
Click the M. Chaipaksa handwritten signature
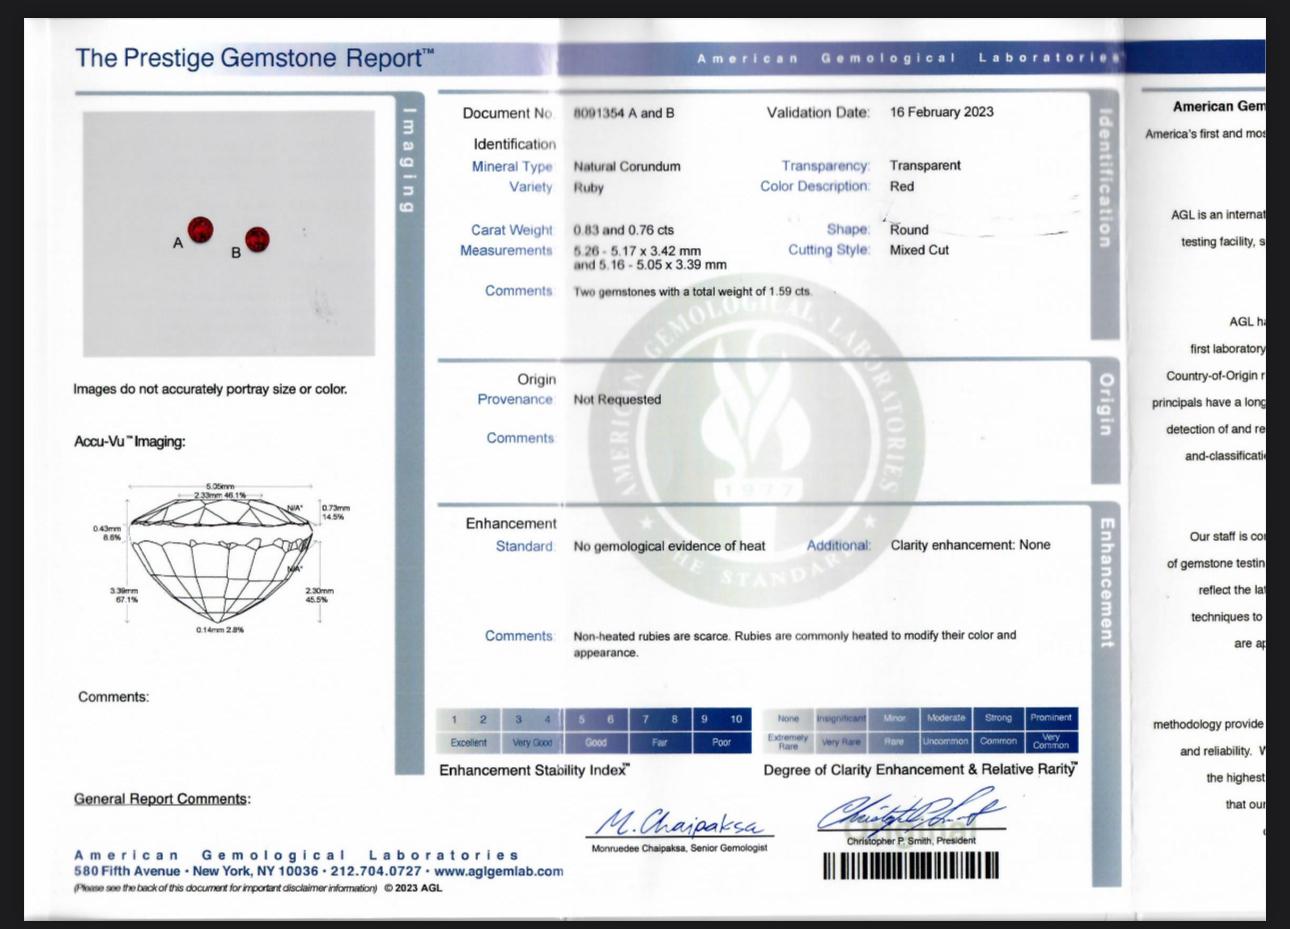click(x=684, y=823)
